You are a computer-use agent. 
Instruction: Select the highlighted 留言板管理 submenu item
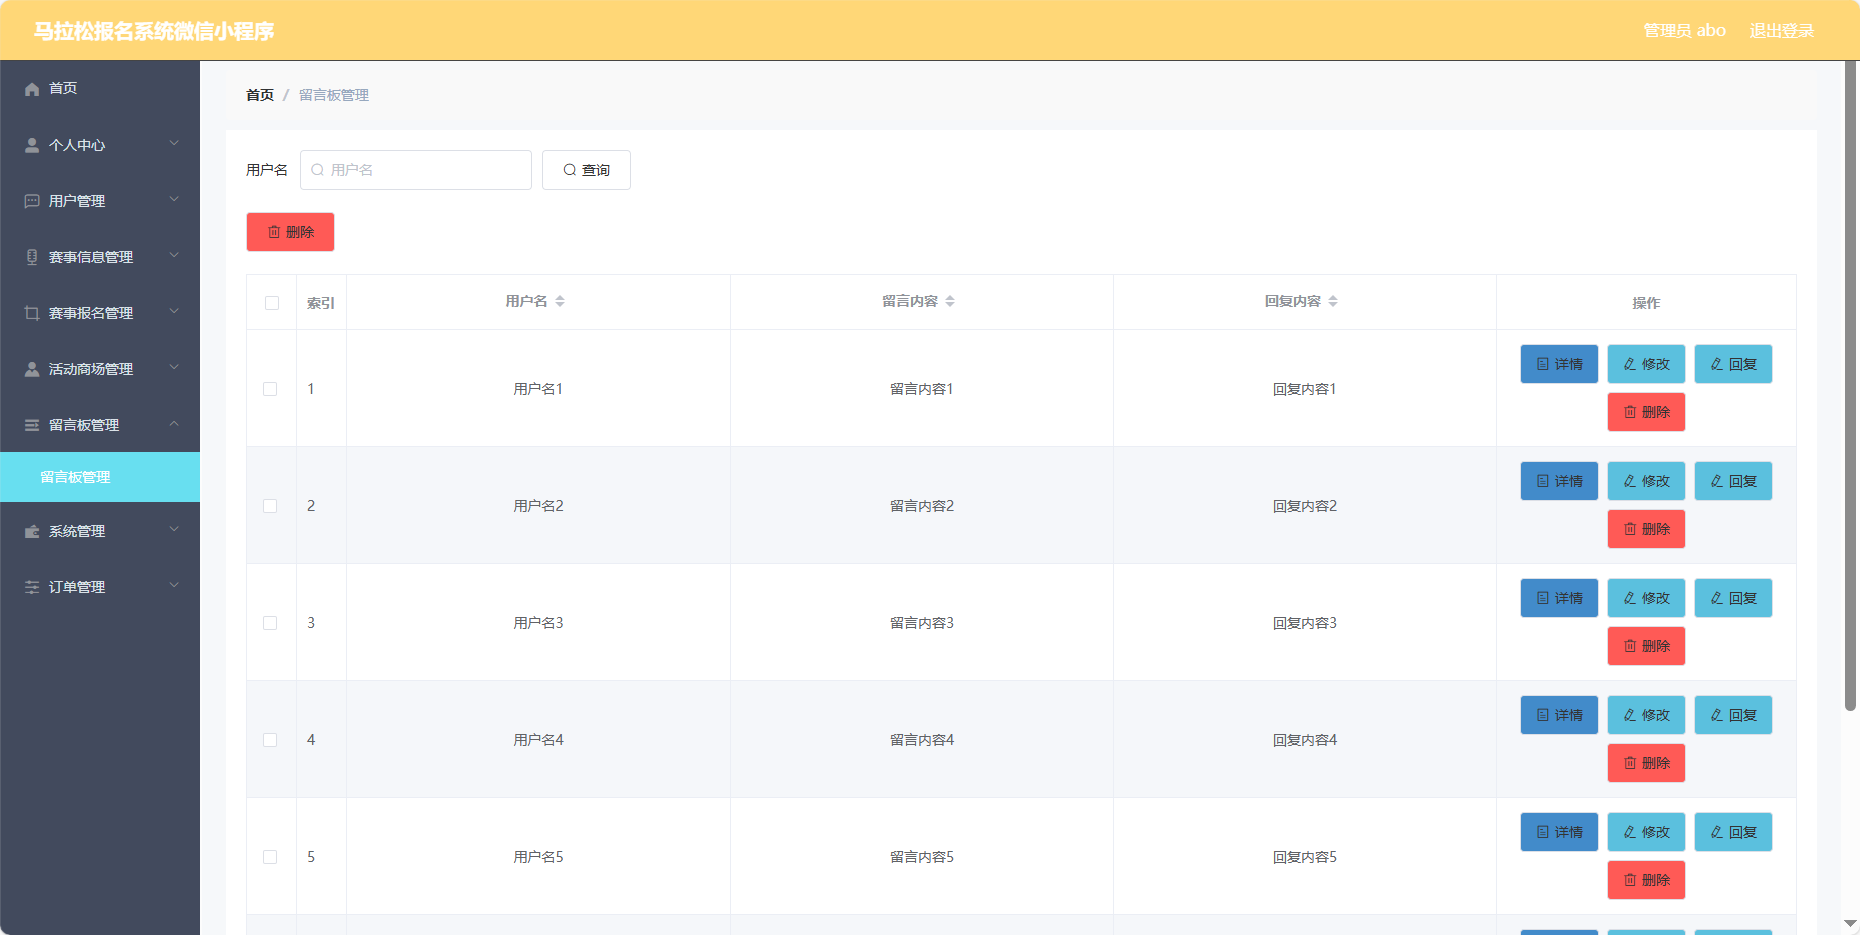point(100,477)
